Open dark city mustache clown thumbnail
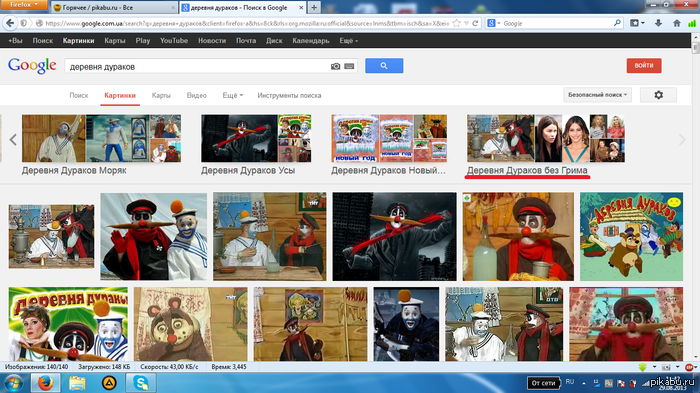The image size is (700, 393). click(395, 237)
